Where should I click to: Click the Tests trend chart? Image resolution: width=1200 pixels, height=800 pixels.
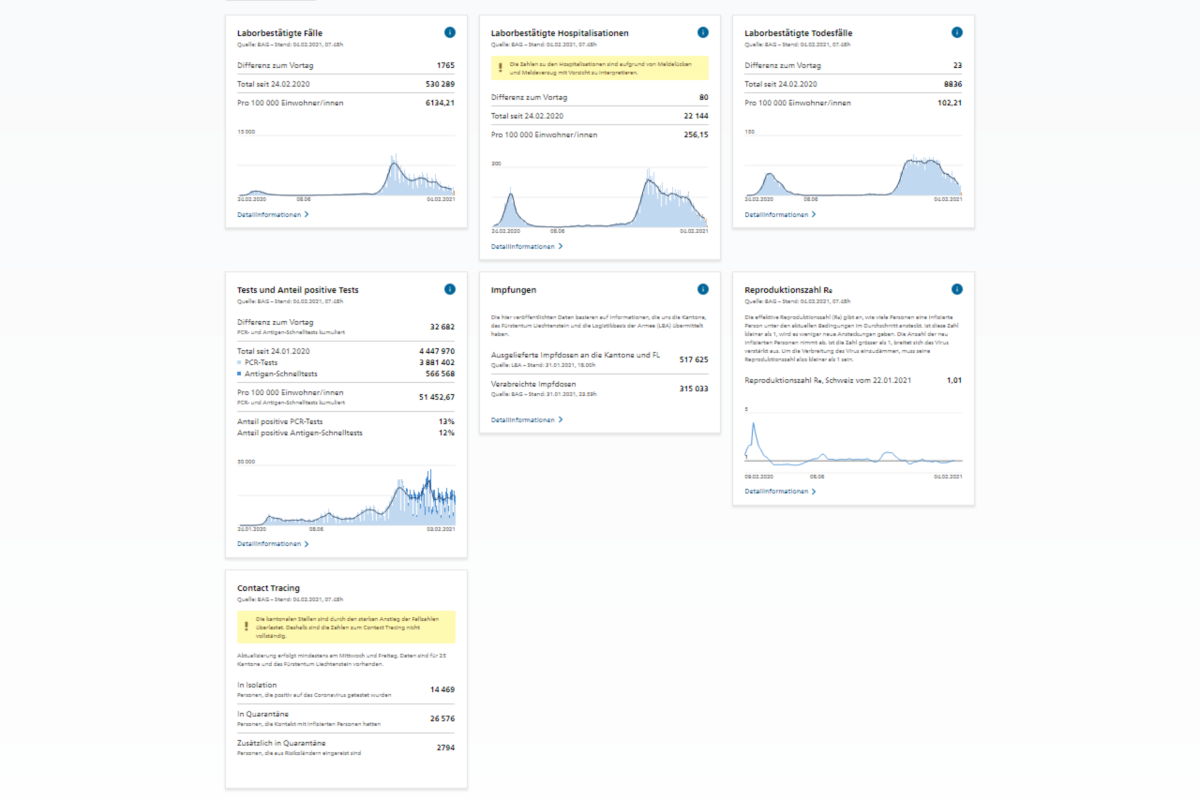(346, 497)
